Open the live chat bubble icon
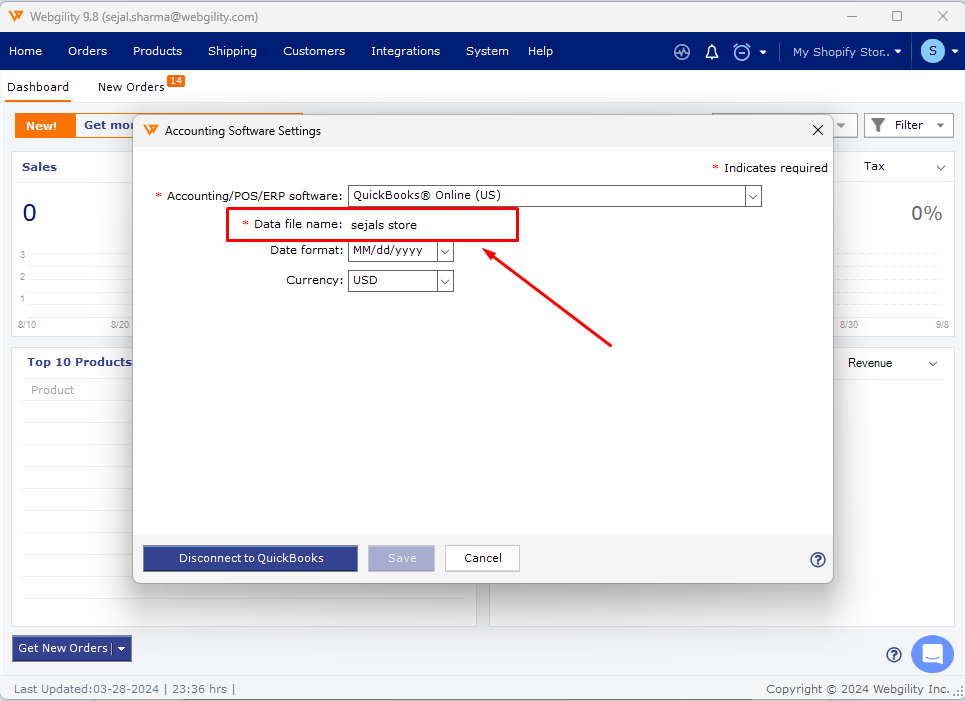The width and height of the screenshot is (965, 701). (x=932, y=654)
